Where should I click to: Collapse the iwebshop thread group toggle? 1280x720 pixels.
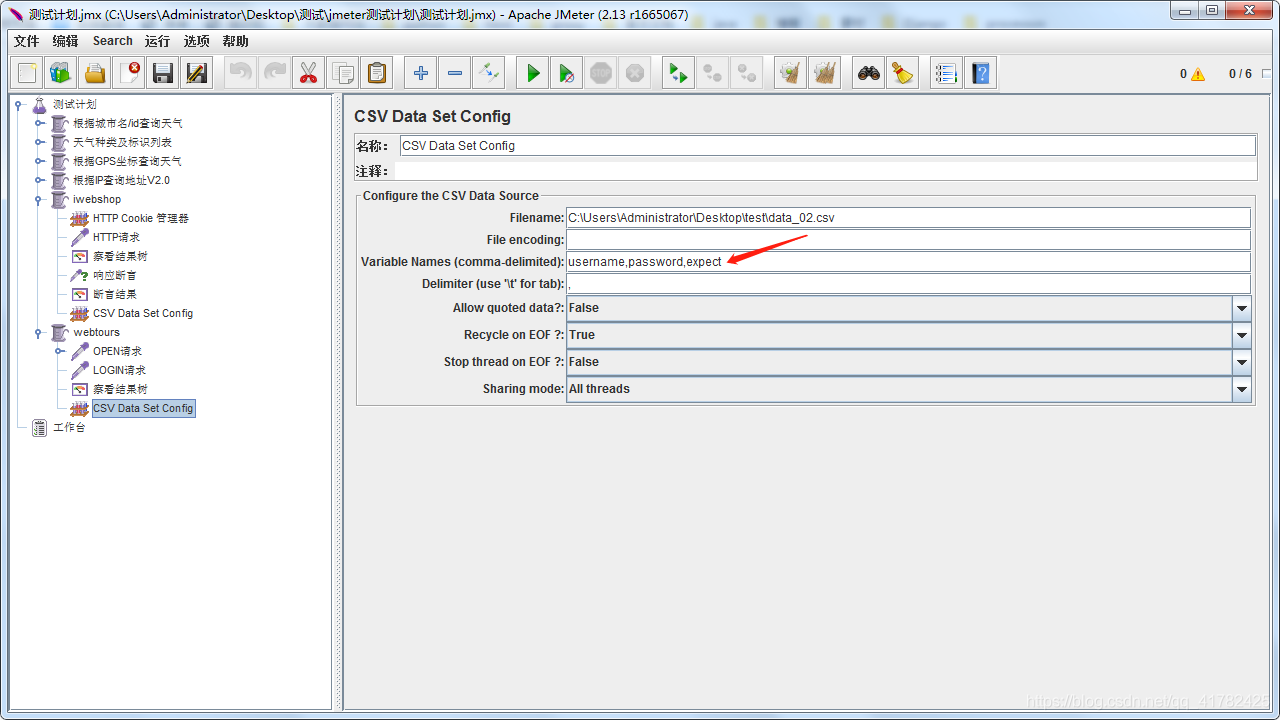point(39,199)
